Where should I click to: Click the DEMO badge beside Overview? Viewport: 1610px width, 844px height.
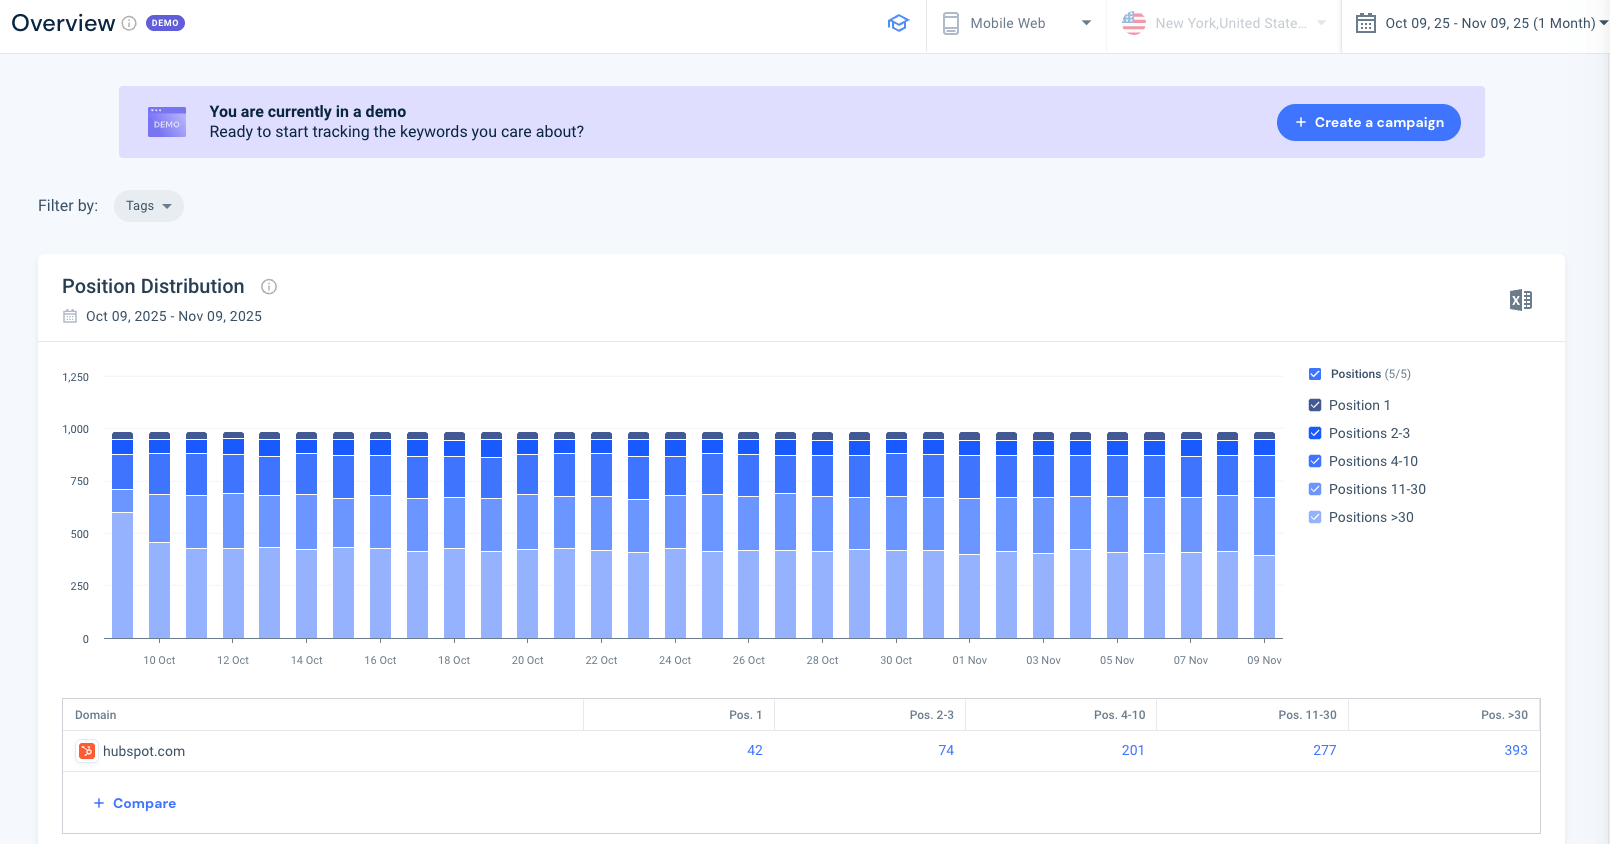[165, 23]
